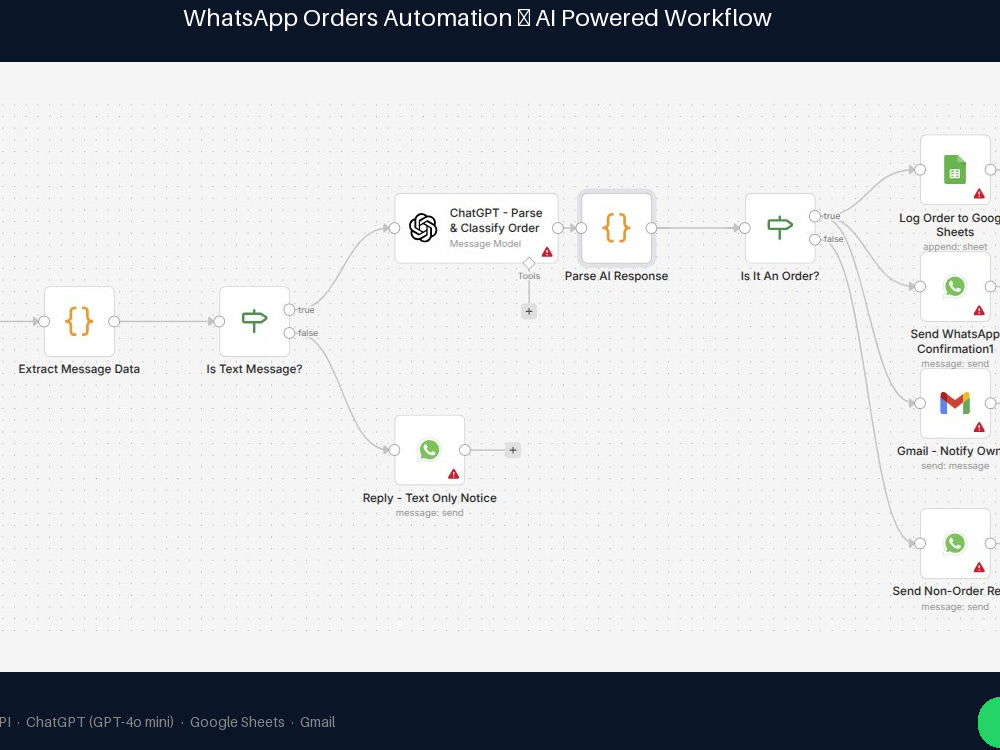Click input connector of Extract Message Data
This screenshot has height=750, width=1000.
point(44,321)
